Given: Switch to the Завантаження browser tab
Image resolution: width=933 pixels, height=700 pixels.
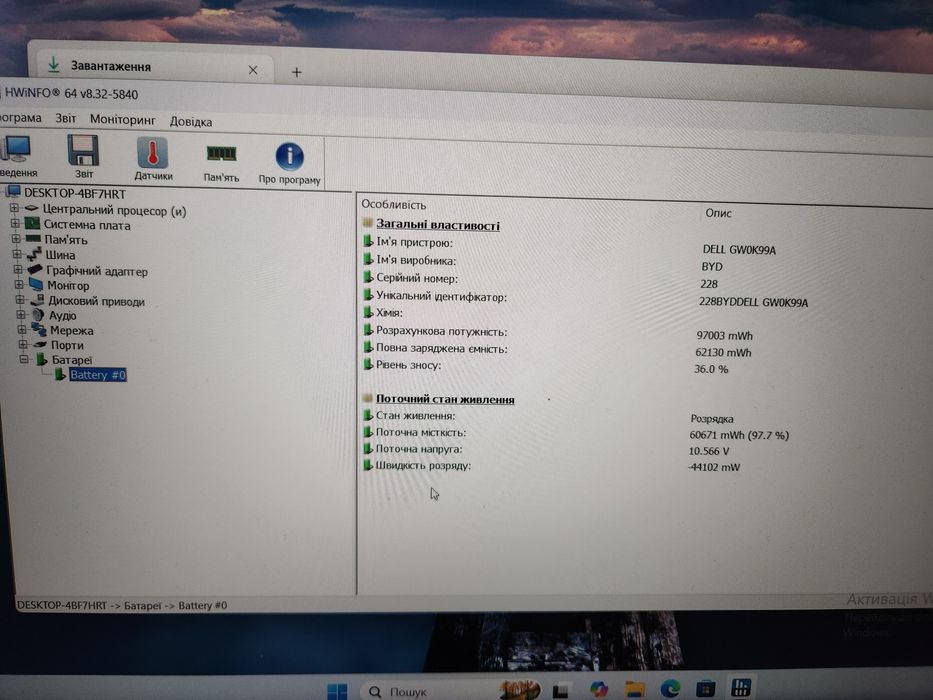Looking at the screenshot, I should [x=155, y=67].
